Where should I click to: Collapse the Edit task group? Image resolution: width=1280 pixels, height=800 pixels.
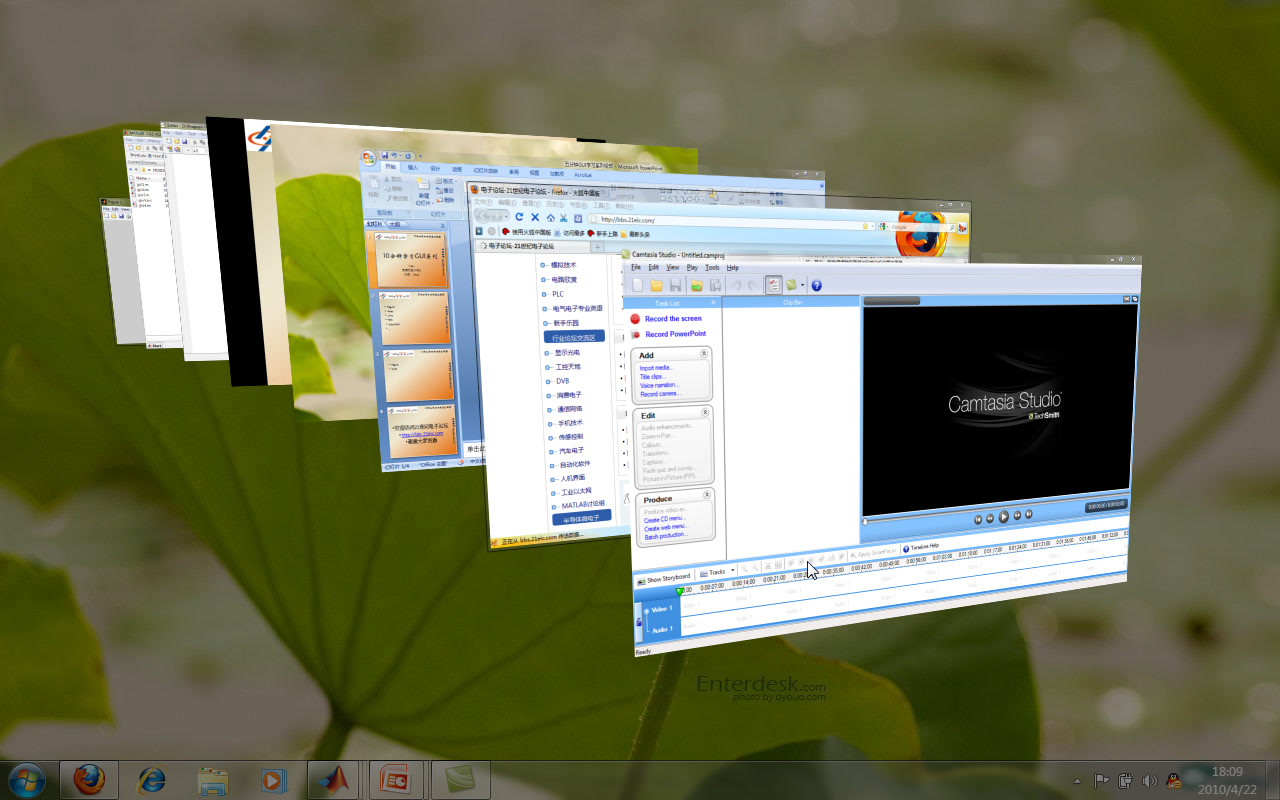[705, 412]
